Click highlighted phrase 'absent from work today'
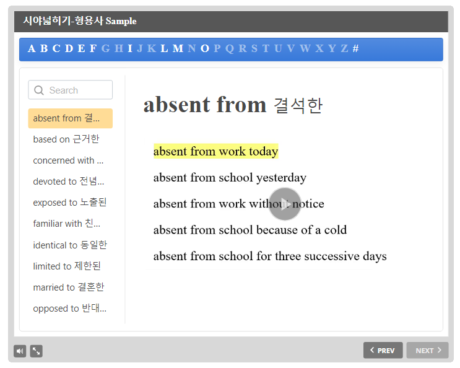 (216, 151)
